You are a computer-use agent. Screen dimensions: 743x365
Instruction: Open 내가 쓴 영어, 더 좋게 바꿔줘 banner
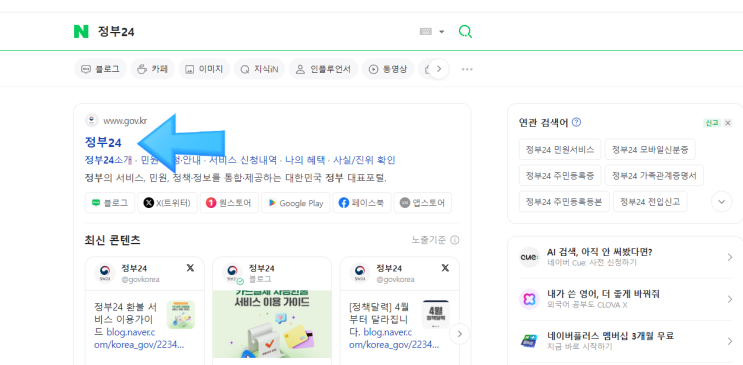click(626, 299)
